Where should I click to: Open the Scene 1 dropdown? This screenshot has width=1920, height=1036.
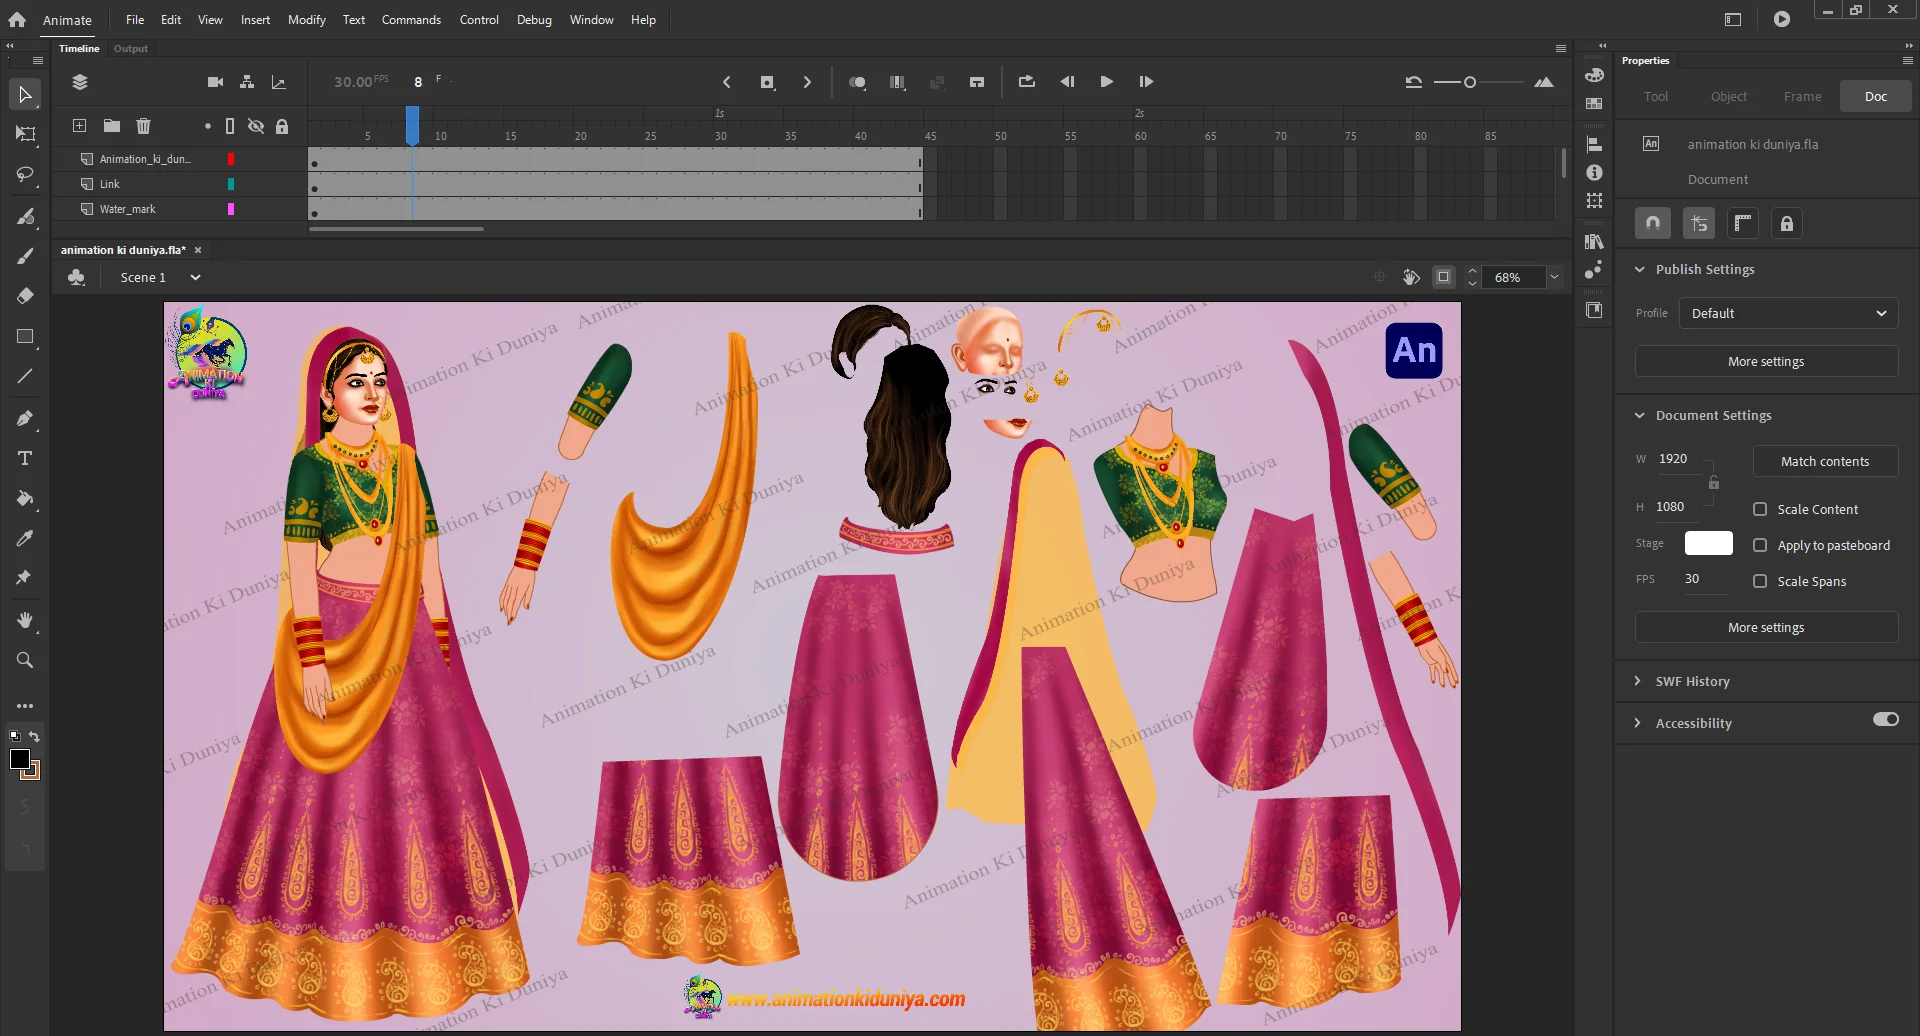click(195, 278)
